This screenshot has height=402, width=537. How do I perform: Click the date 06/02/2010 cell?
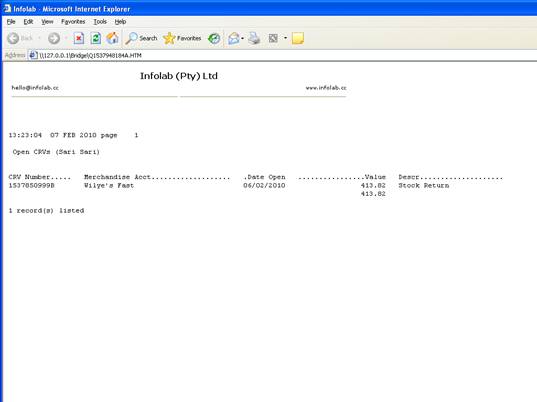pyautogui.click(x=264, y=186)
